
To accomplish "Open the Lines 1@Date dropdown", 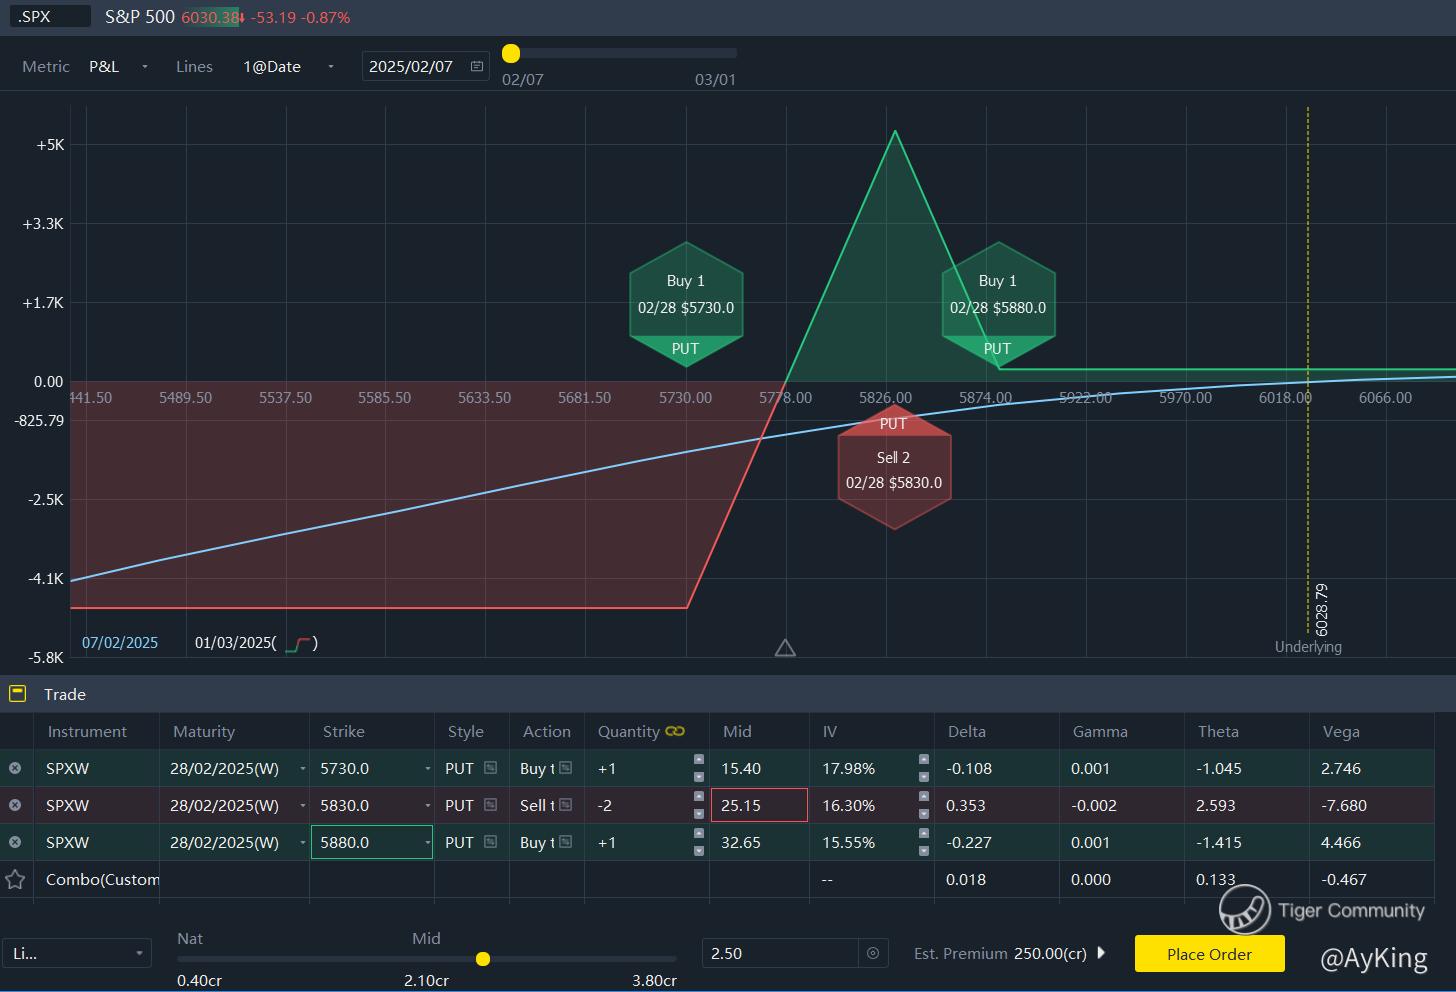I will point(288,66).
